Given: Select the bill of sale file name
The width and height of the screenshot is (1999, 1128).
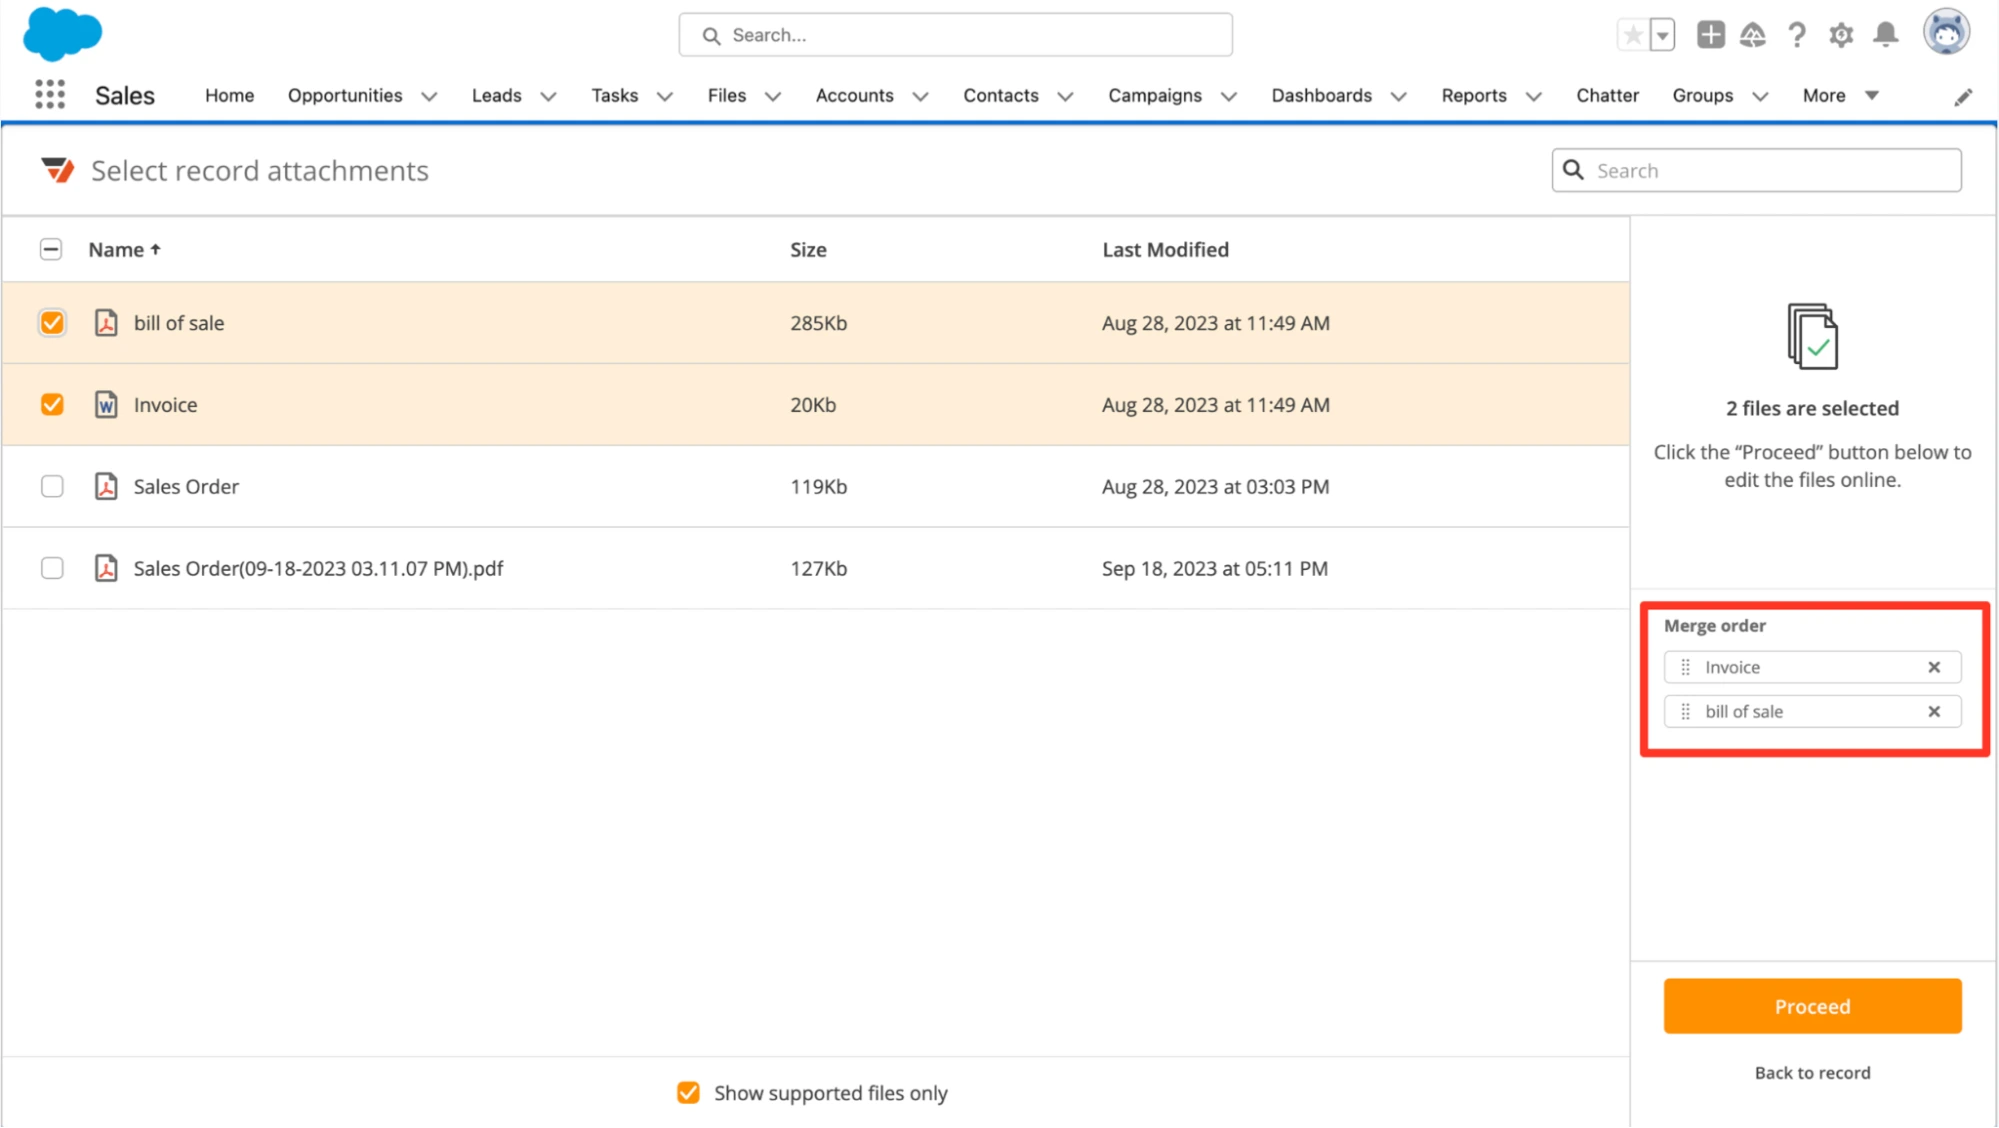Looking at the screenshot, I should 179,323.
